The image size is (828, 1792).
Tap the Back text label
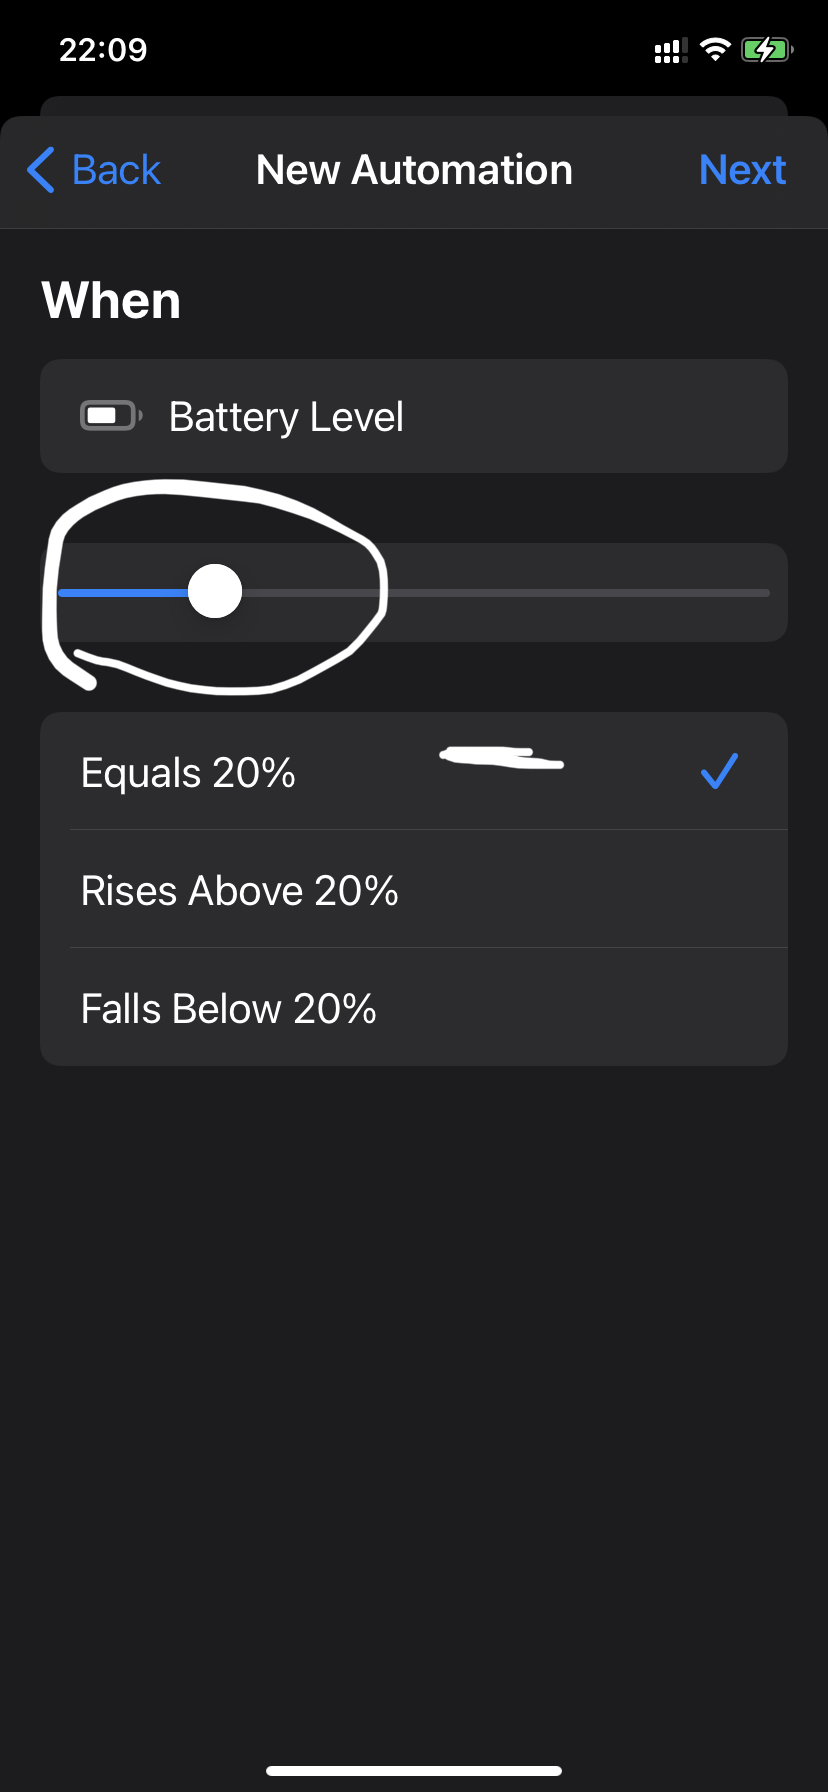pos(116,170)
